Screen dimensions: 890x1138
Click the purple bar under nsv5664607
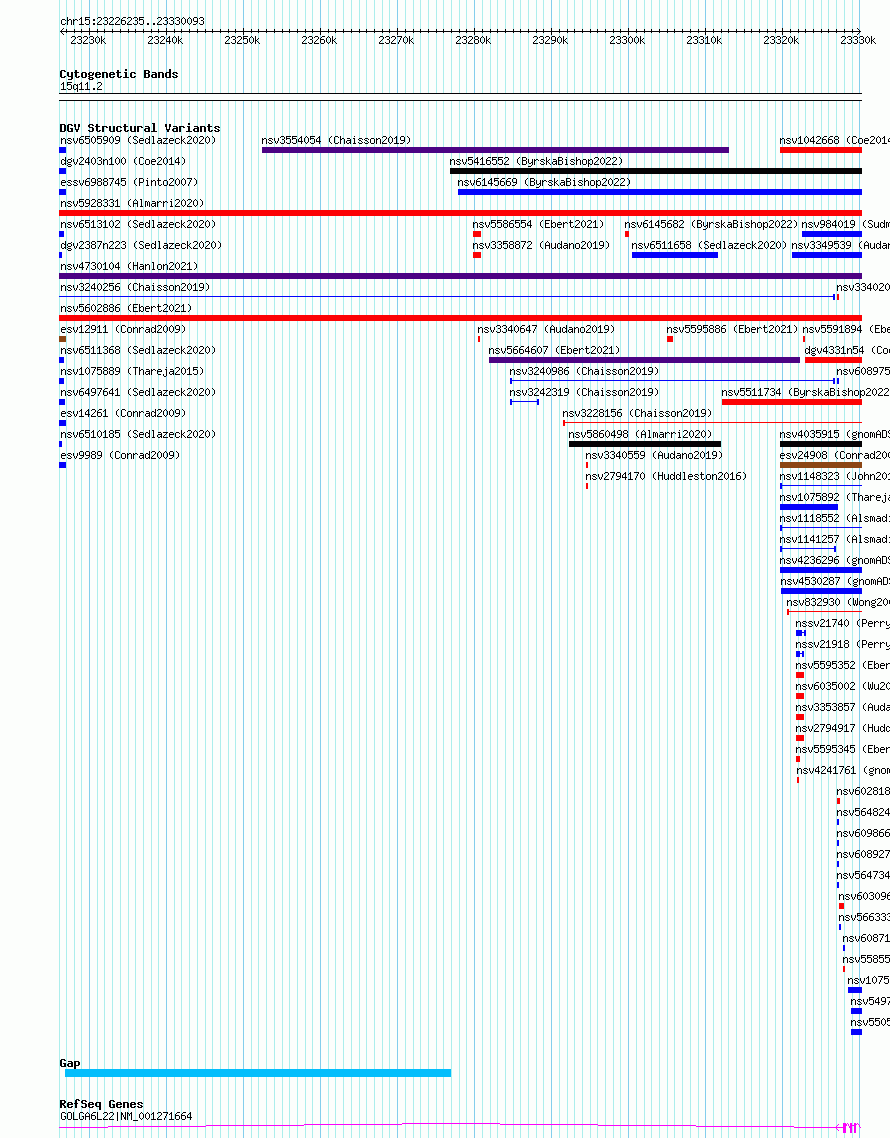click(644, 360)
